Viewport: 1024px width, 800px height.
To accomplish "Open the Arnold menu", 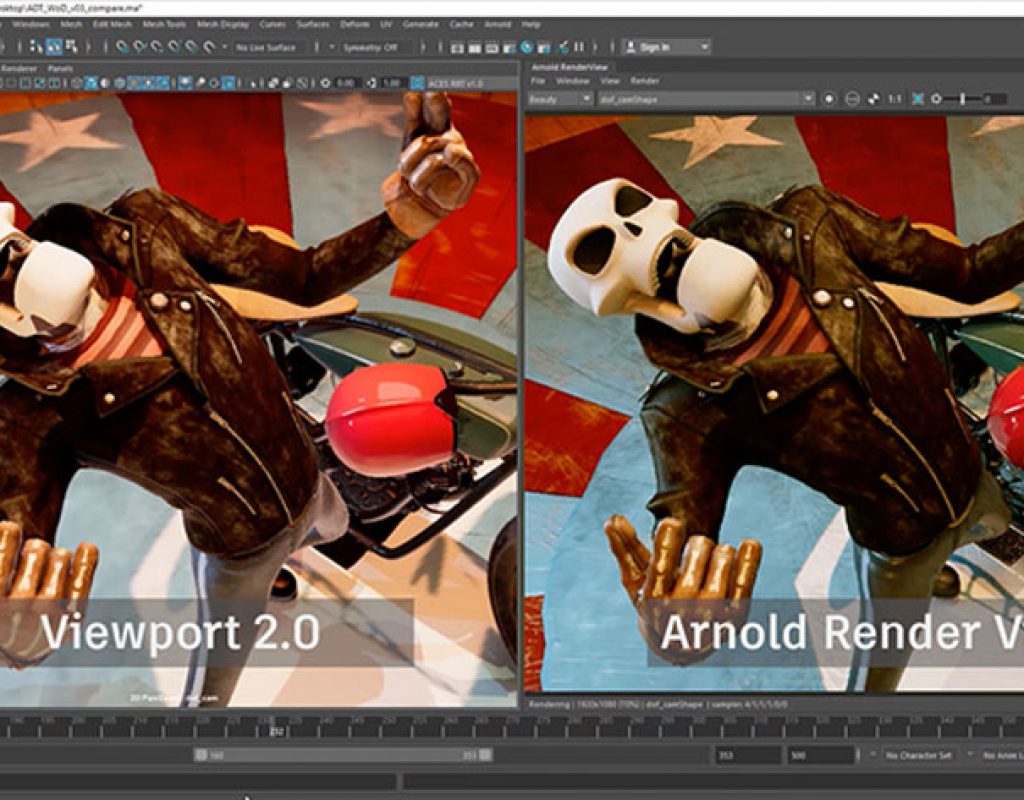I will (x=498, y=24).
